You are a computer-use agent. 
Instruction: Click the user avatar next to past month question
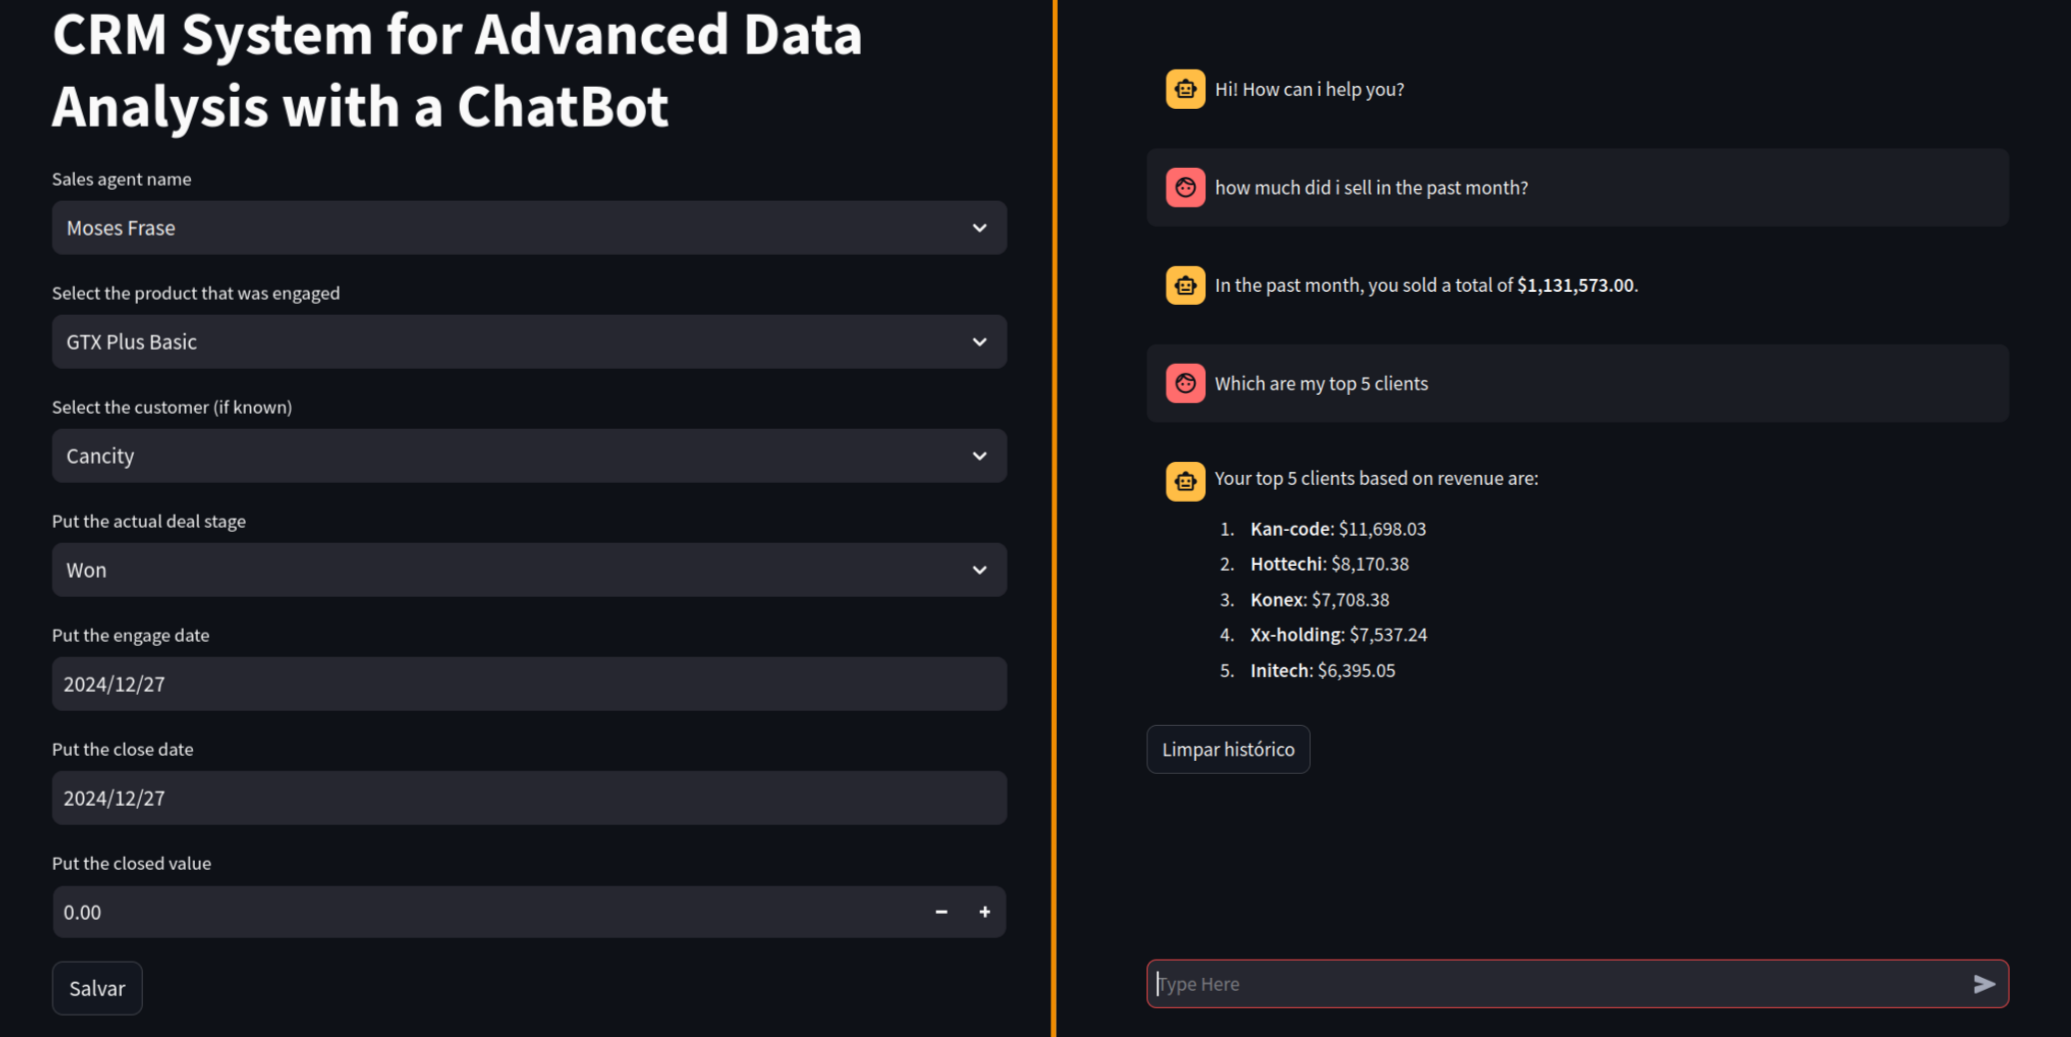coord(1185,187)
